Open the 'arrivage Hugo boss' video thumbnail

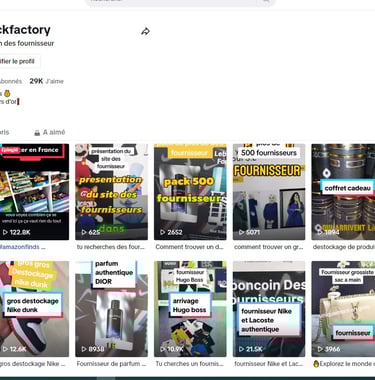point(190,309)
